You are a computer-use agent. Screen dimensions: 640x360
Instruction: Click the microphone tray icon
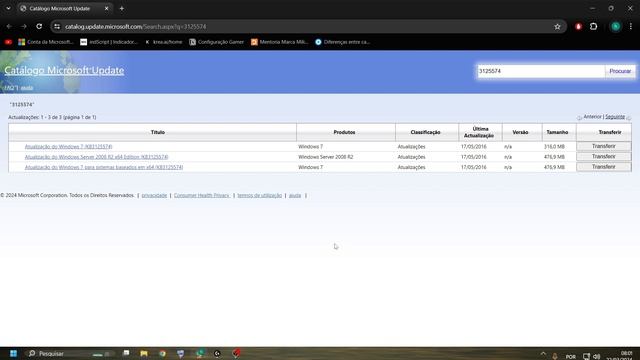[555, 356]
